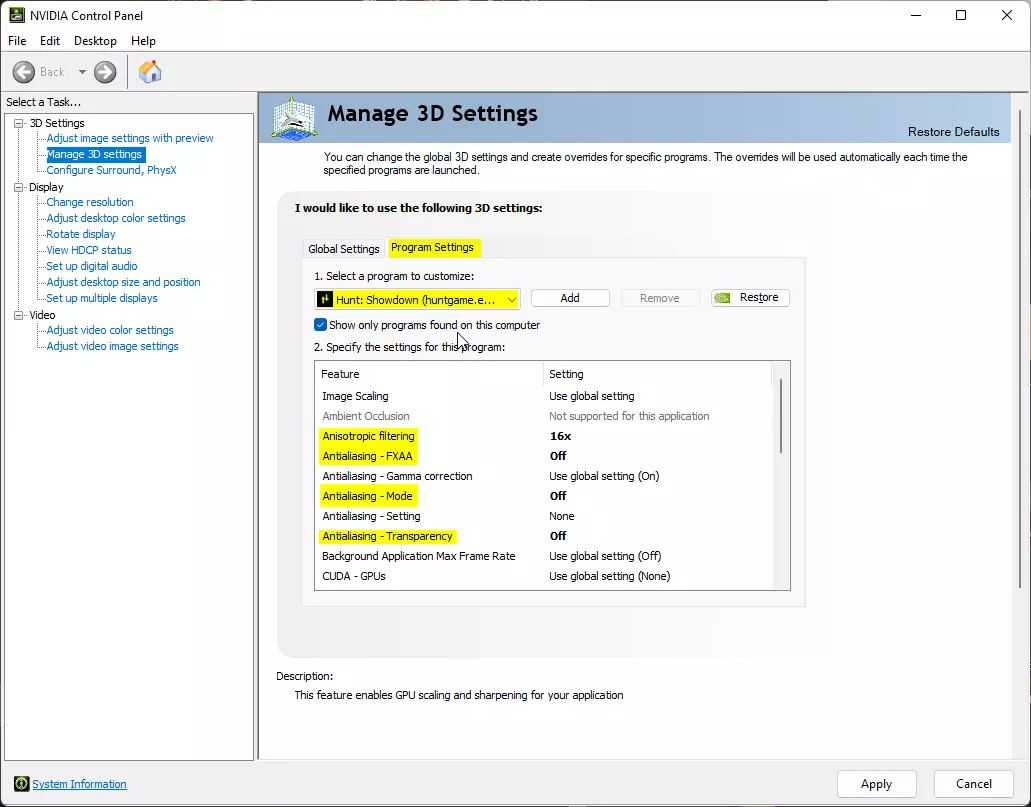Click the Home icon in toolbar
The height and width of the screenshot is (807, 1031).
pos(150,72)
